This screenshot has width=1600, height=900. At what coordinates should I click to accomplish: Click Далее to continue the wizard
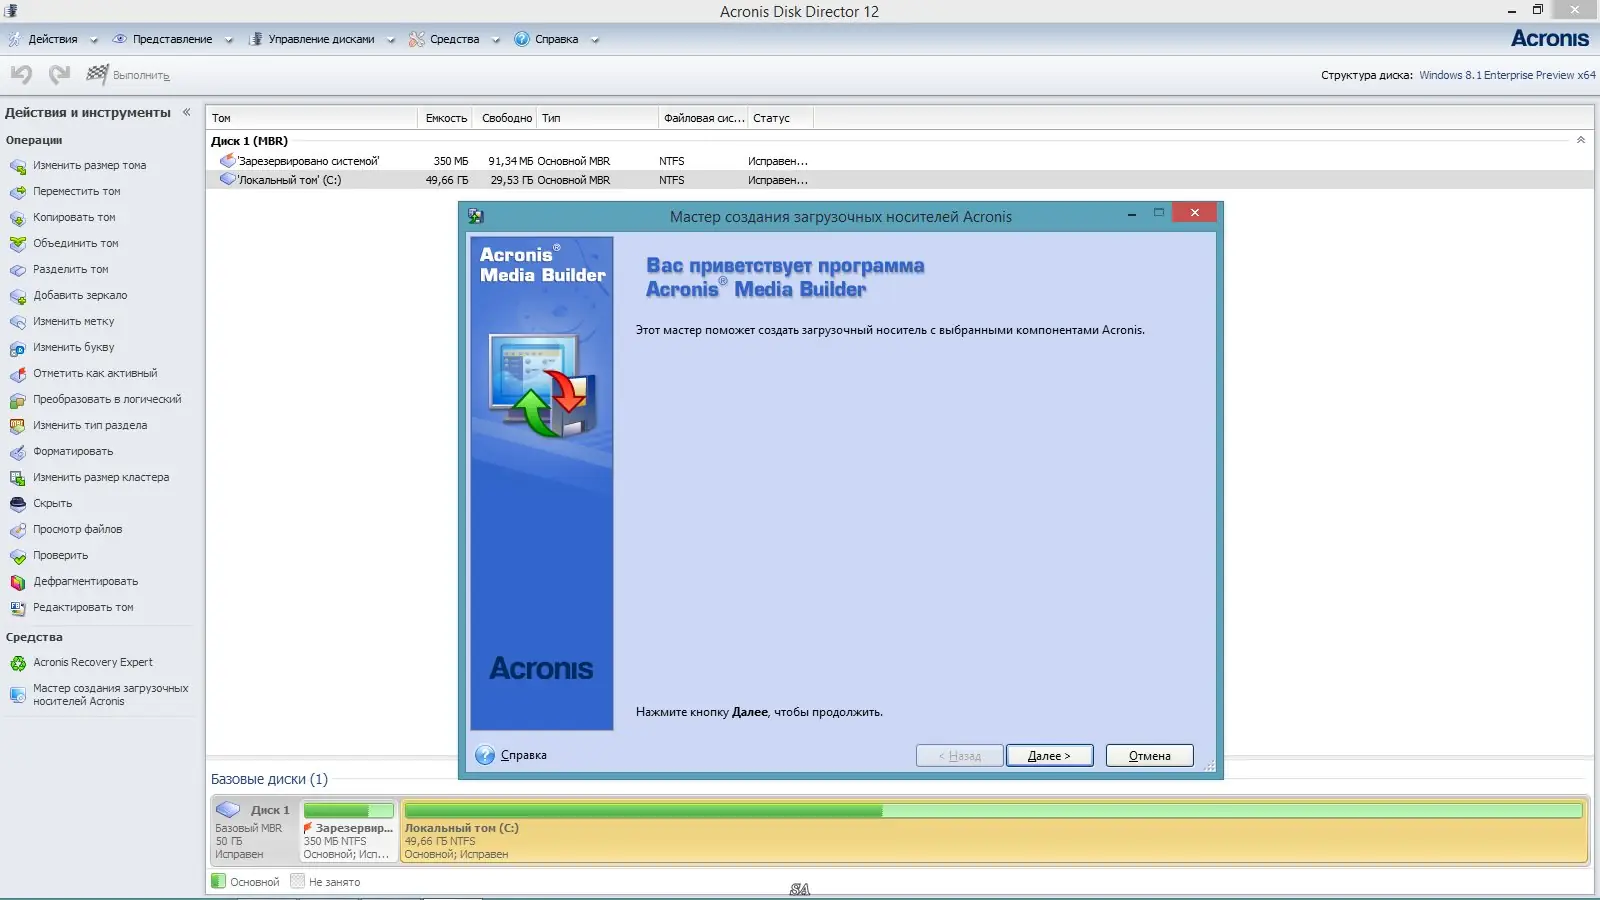pos(1049,756)
